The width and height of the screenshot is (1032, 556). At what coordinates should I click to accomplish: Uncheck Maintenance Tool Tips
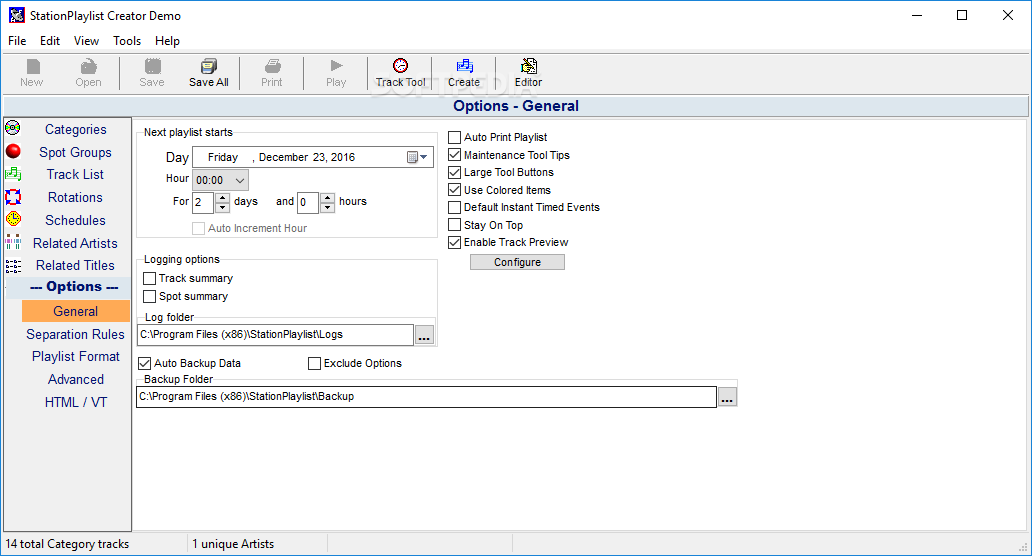(x=454, y=155)
